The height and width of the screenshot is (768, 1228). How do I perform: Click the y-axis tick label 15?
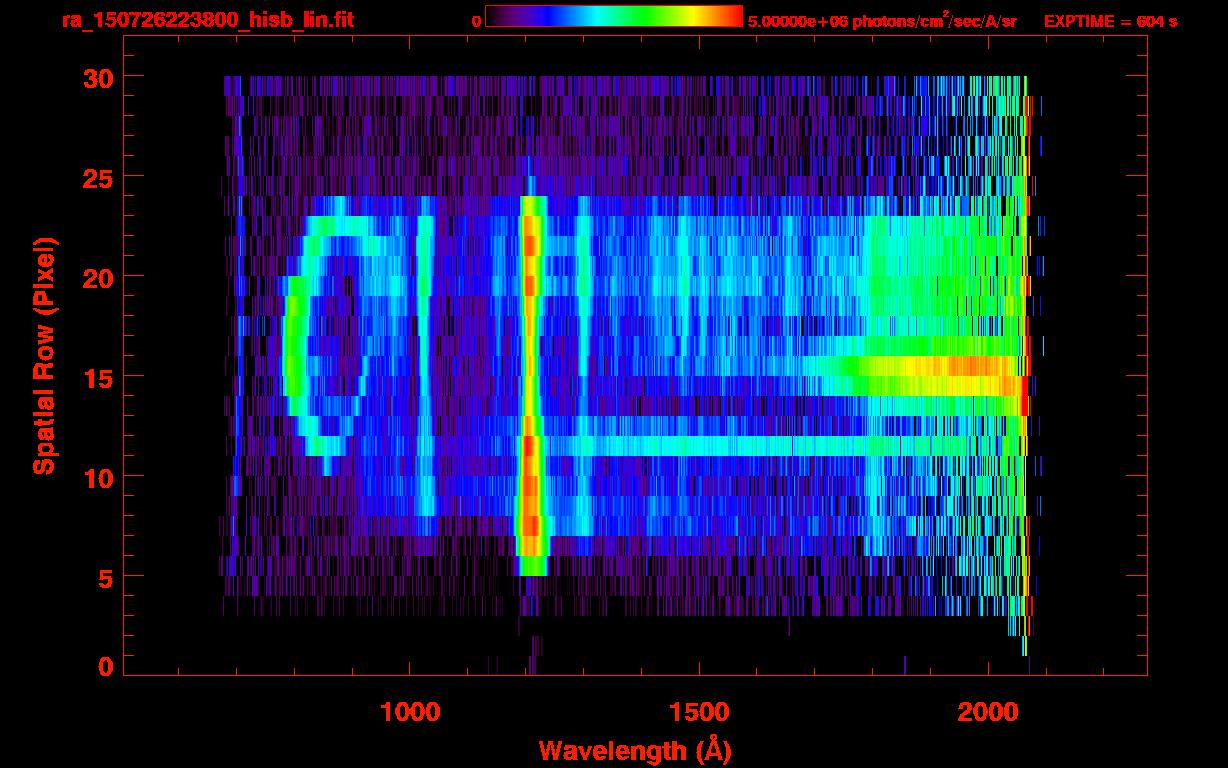coord(98,377)
